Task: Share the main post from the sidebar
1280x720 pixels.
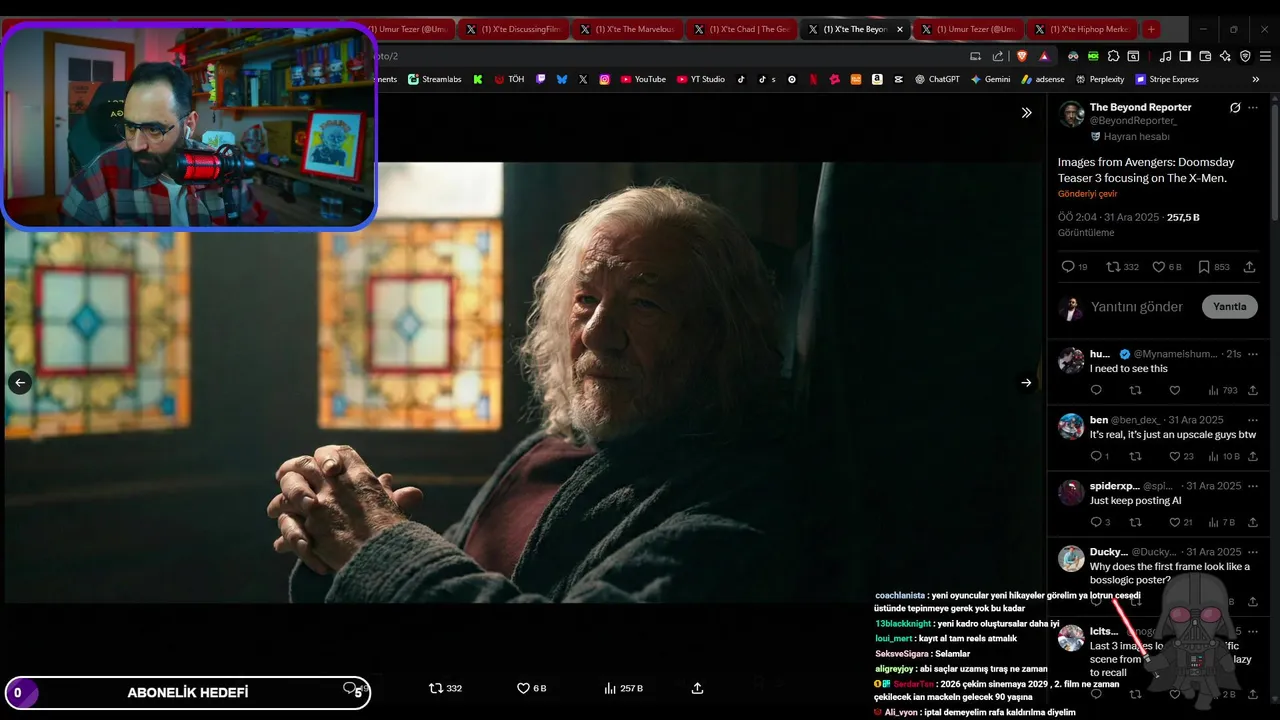Action: 1250,267
